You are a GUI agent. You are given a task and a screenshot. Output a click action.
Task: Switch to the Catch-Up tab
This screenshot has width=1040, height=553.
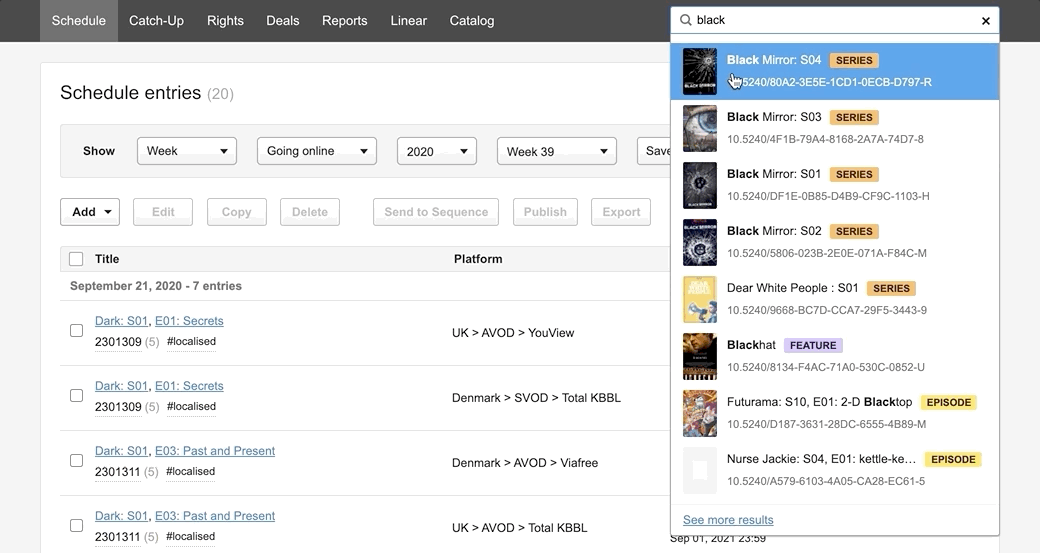pyautogui.click(x=156, y=20)
